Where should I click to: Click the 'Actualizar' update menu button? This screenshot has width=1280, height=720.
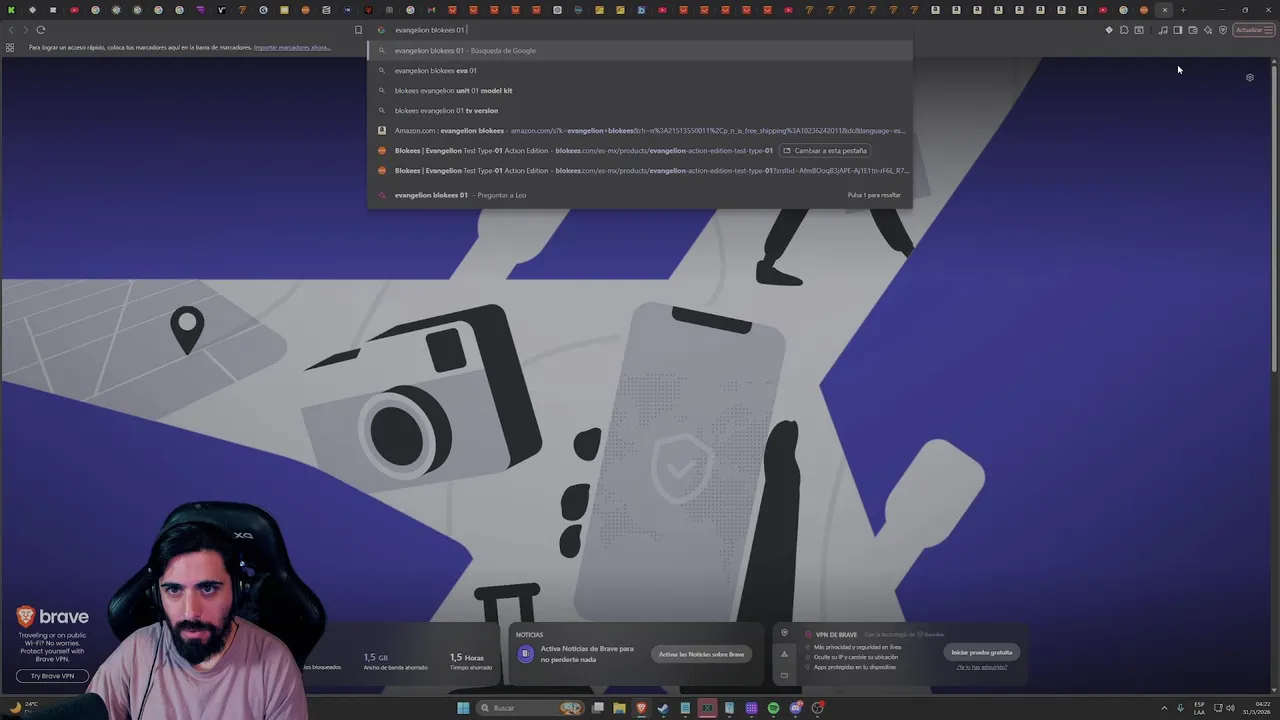pos(1253,30)
